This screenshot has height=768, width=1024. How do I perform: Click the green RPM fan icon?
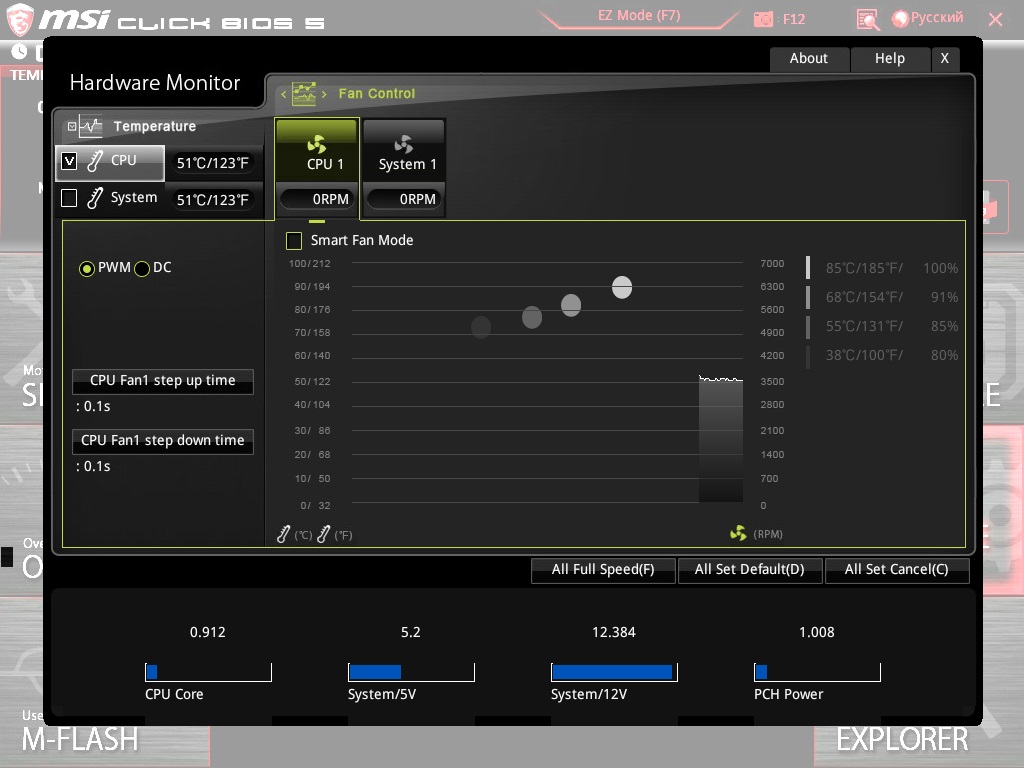point(738,534)
